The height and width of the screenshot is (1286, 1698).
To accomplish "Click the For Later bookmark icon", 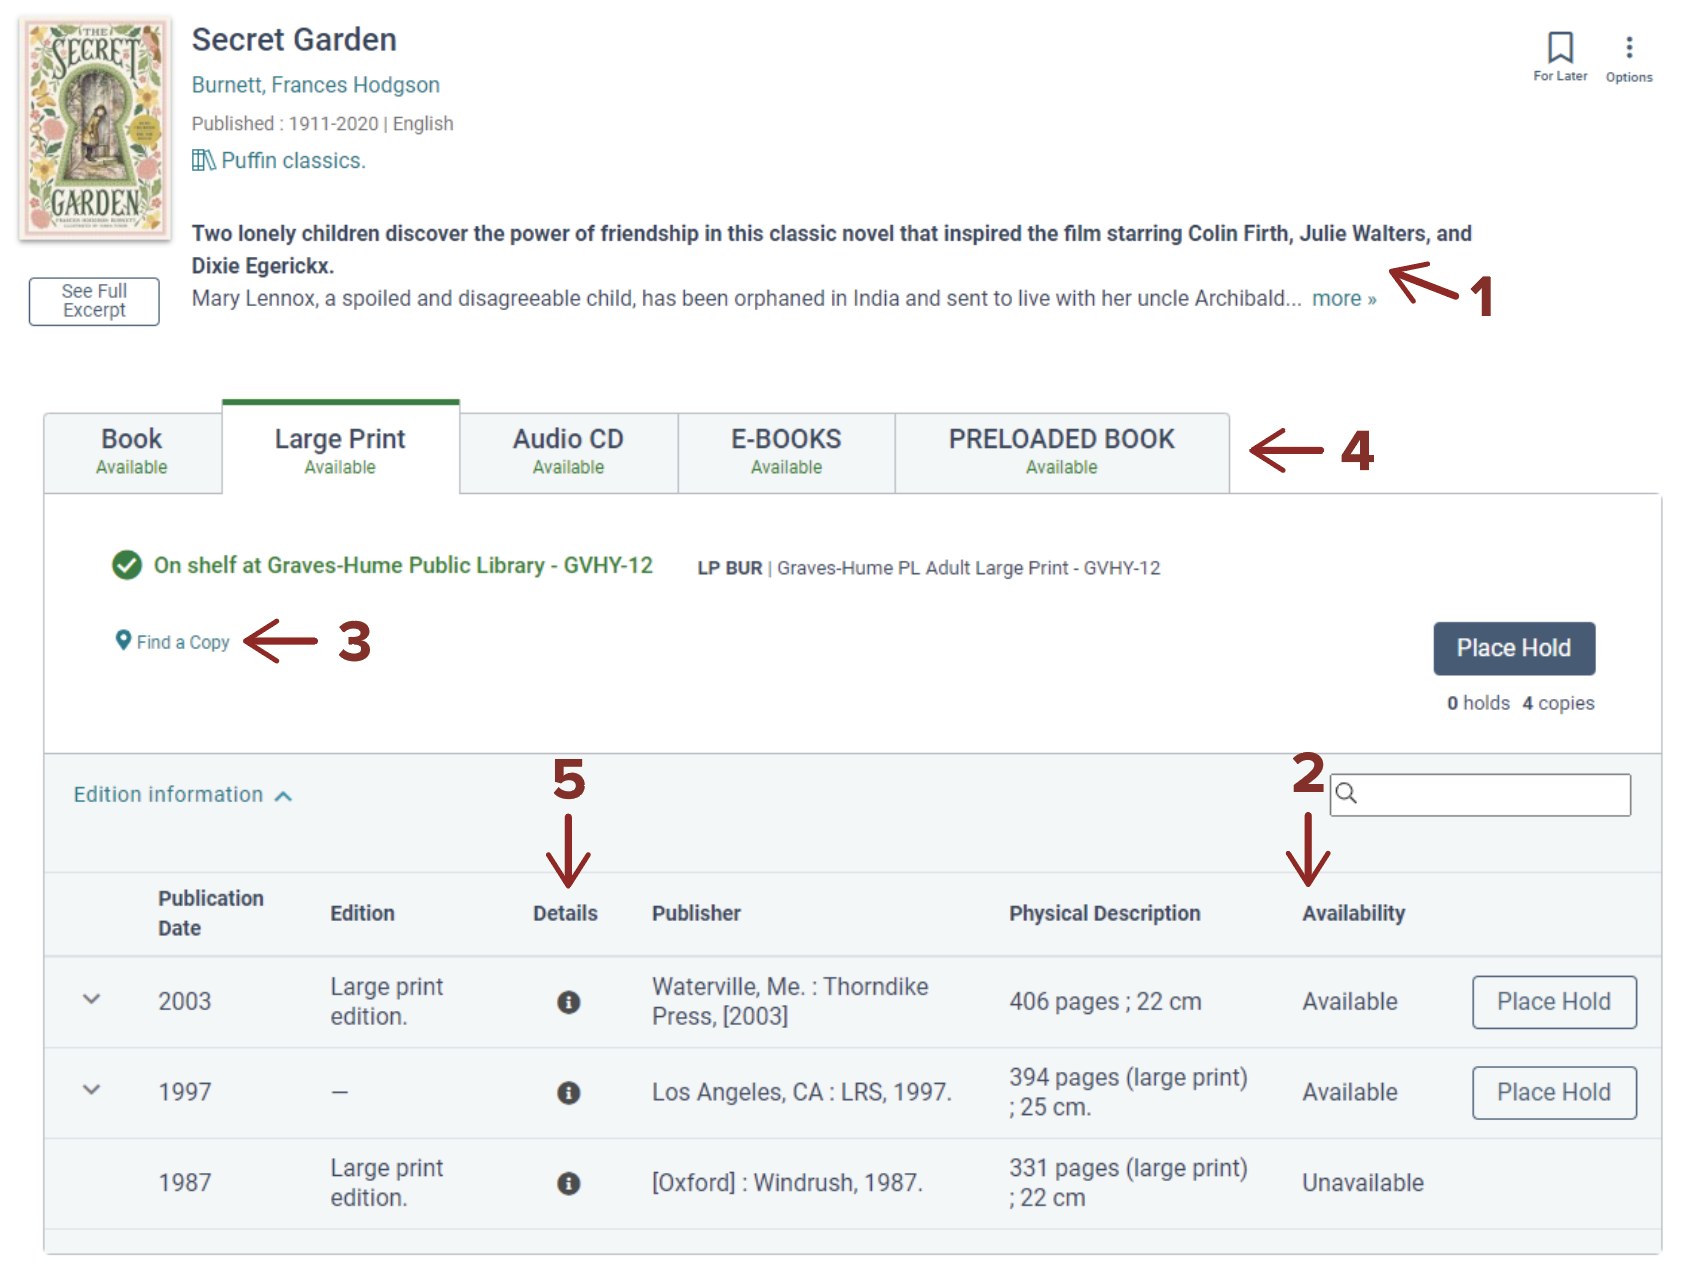I will [1560, 48].
